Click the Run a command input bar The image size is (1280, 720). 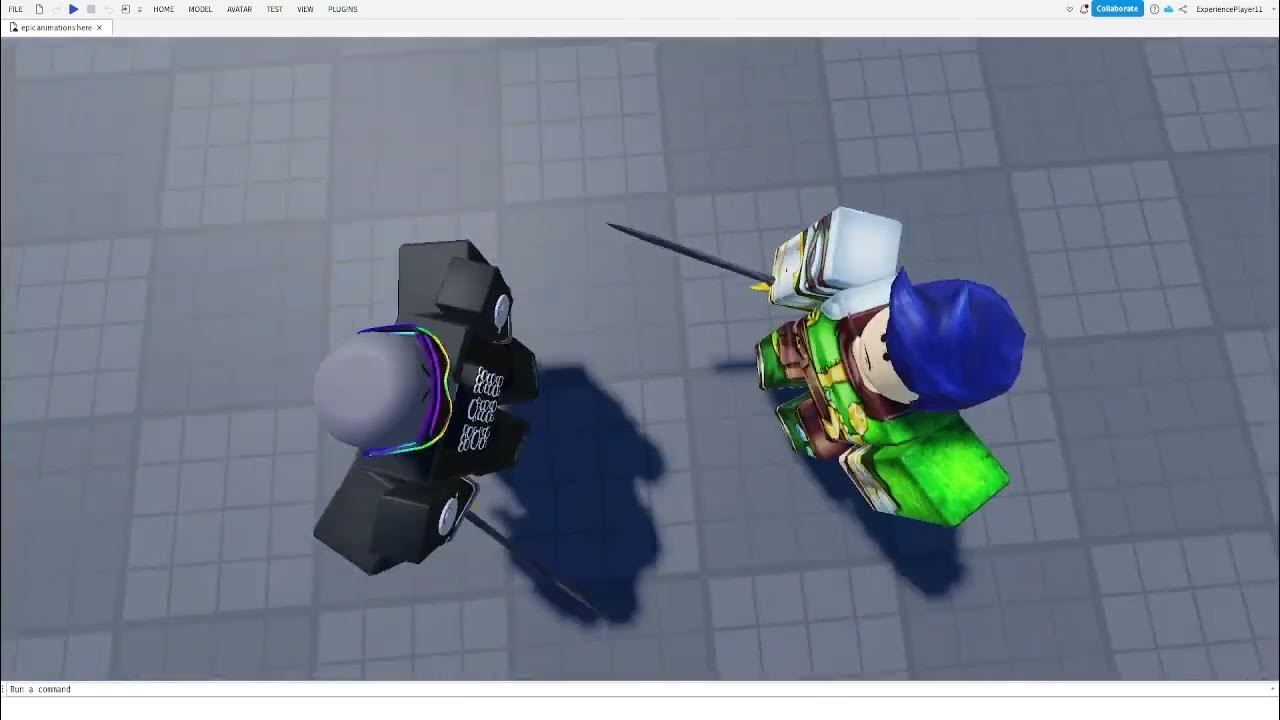(x=640, y=689)
